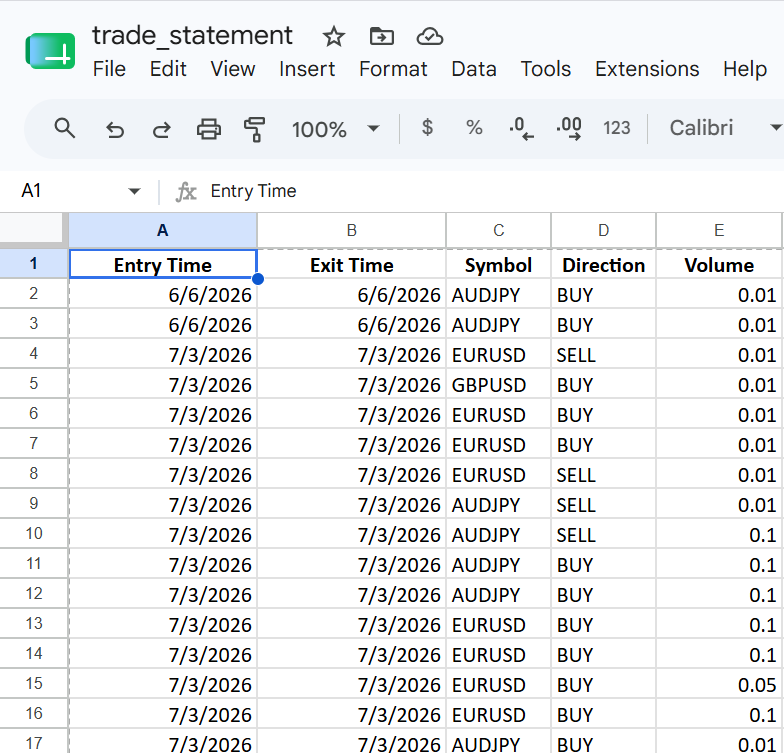Viewport: 784px width, 753px height.
Task: Select column B header
Action: point(352,230)
